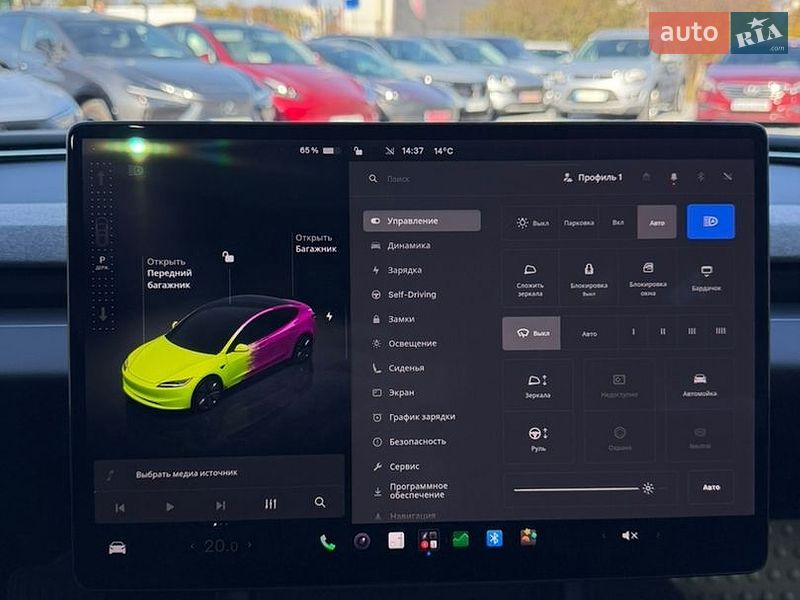Select the Управление menu item
The width and height of the screenshot is (800, 600).
tap(421, 221)
